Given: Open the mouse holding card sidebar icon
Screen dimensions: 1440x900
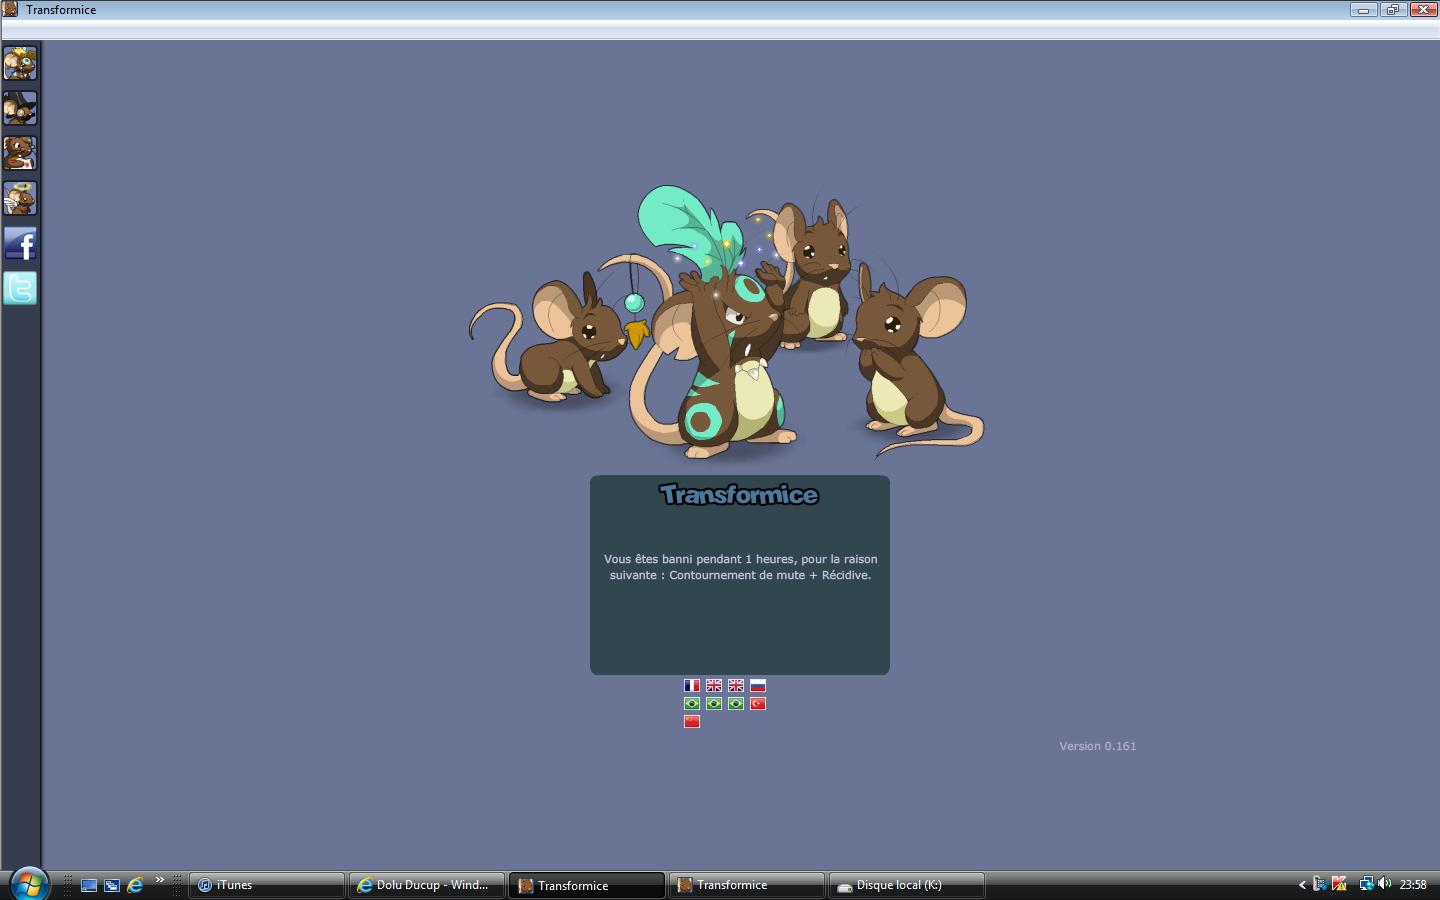Looking at the screenshot, I should [20, 153].
